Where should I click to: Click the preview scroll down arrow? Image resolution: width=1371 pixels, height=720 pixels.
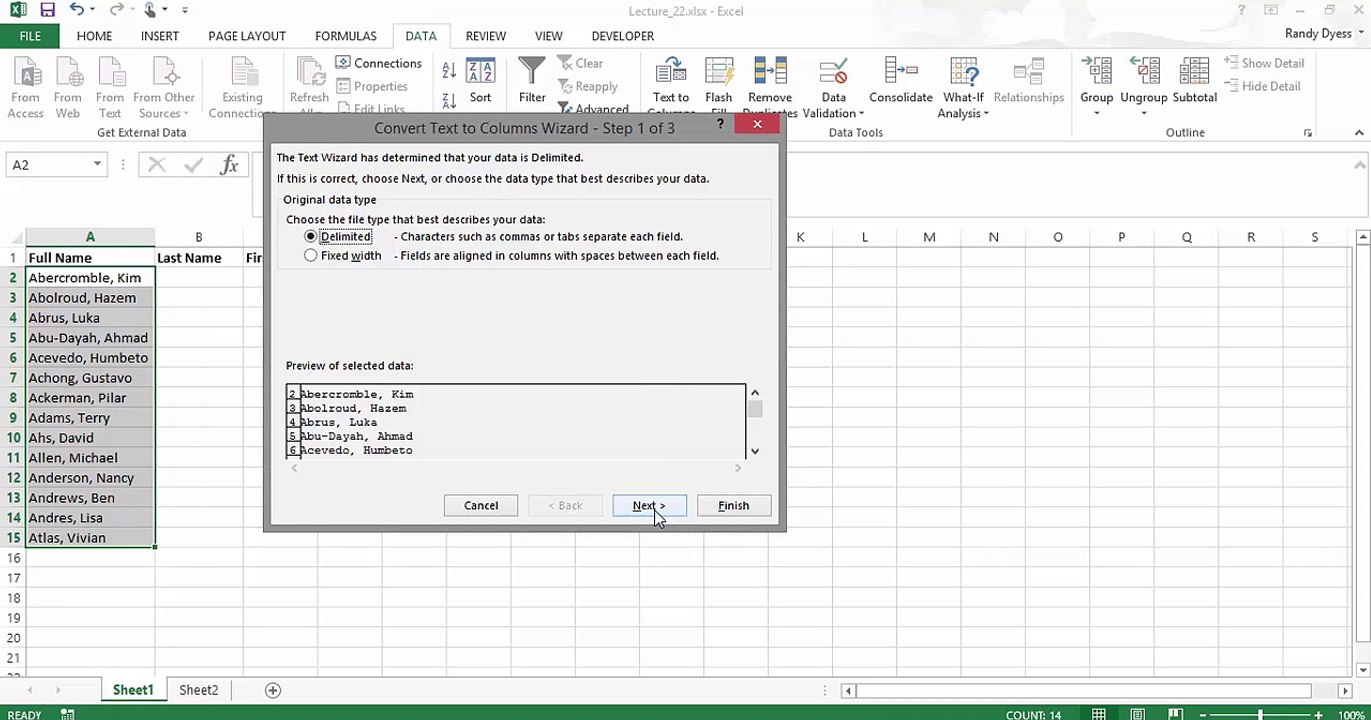[x=755, y=451]
